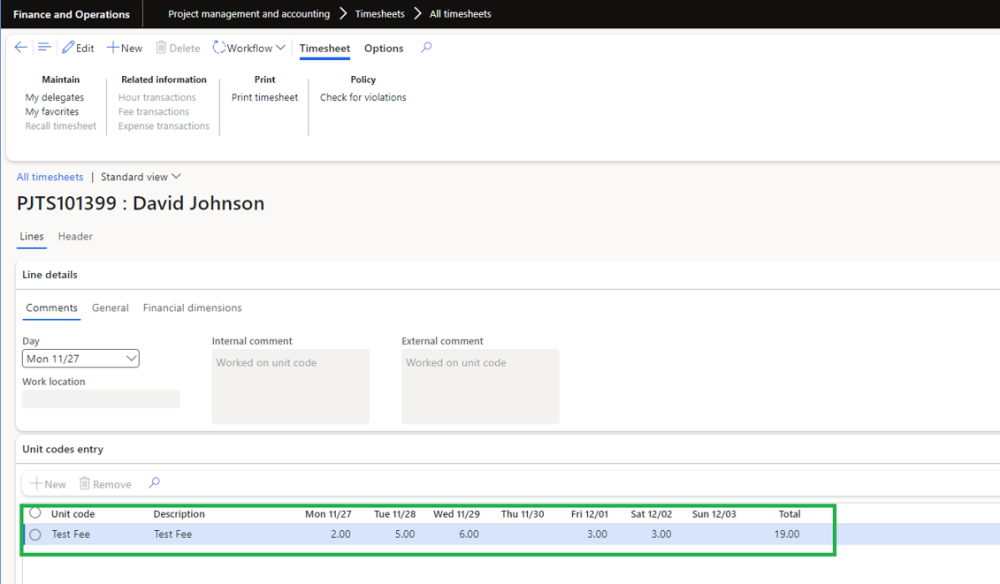The width and height of the screenshot is (1000, 584).
Task: Open Expense transactions
Action: click(x=164, y=126)
